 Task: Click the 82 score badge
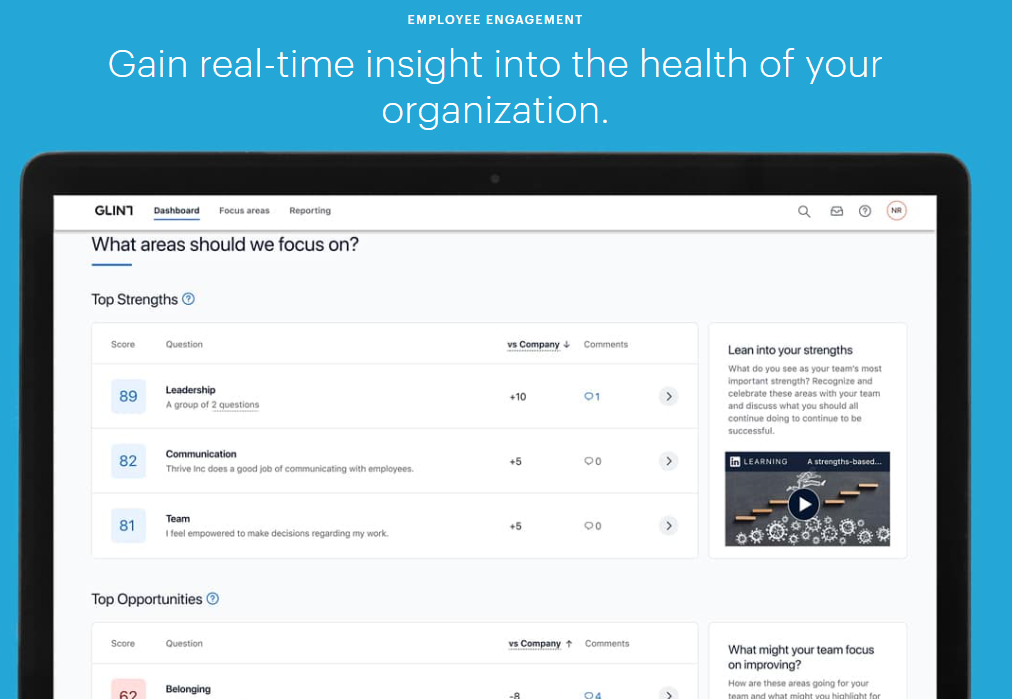(x=128, y=461)
